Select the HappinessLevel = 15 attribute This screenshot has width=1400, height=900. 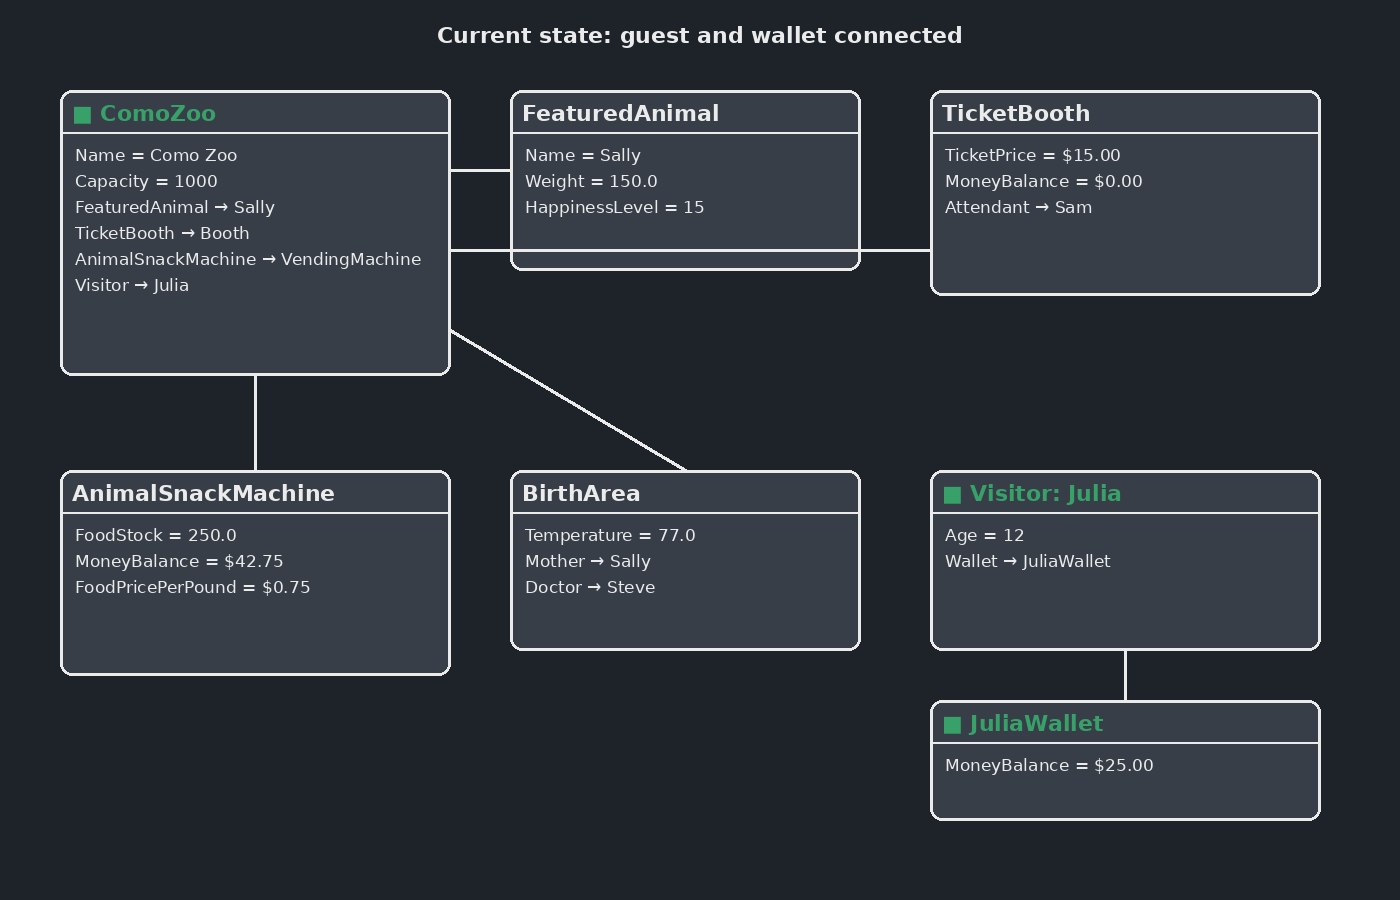click(x=615, y=207)
